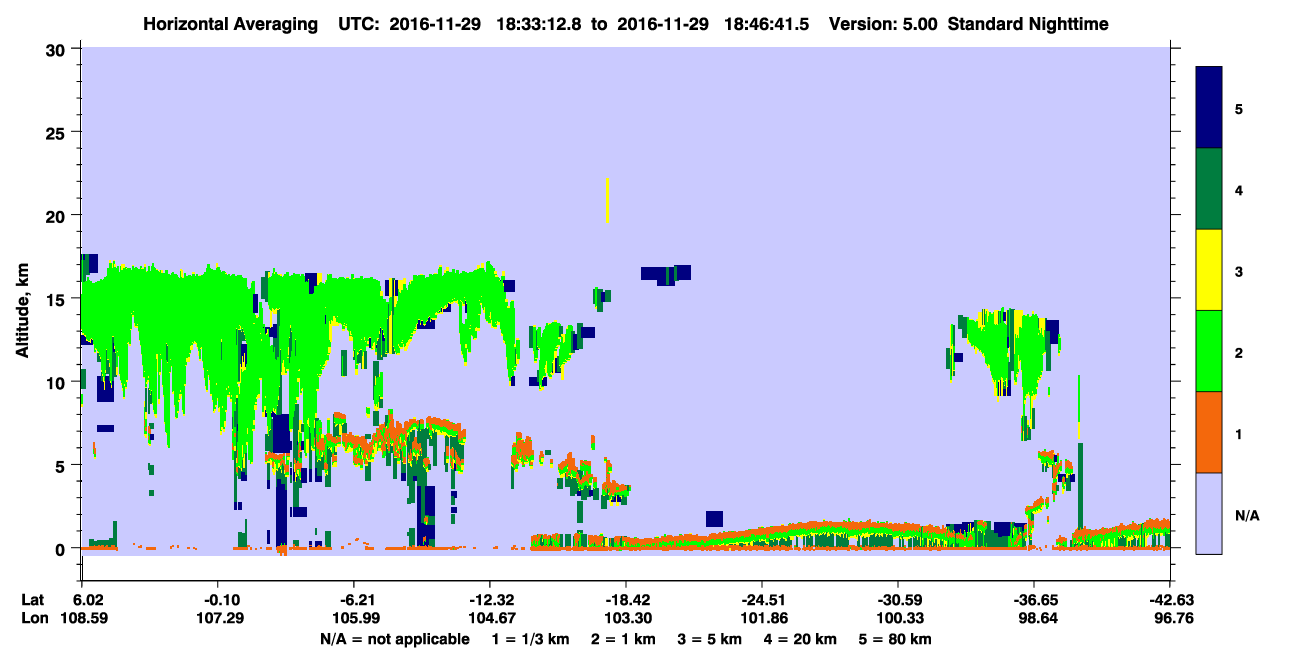The image size is (1300, 667).
Task: Click the longitude value '101.86'
Action: tap(762, 618)
